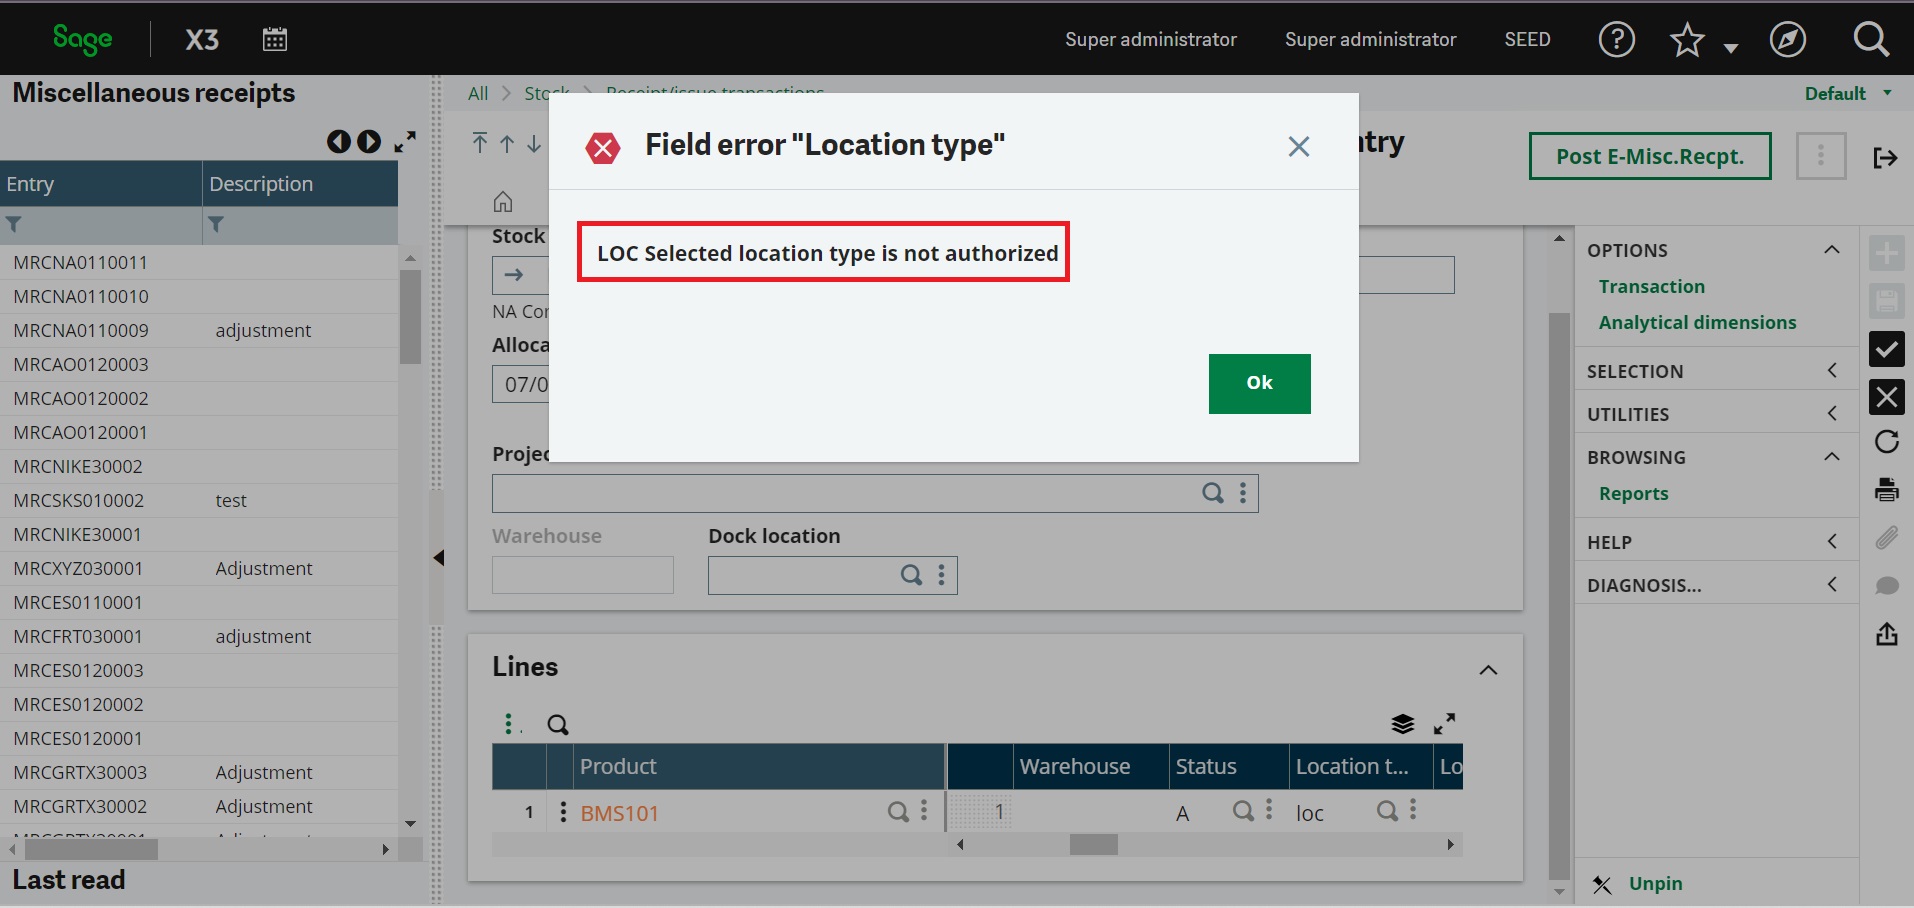Viewport: 1914px width, 908px height.
Task: Refresh the record with the circular arrow
Action: (1888, 441)
